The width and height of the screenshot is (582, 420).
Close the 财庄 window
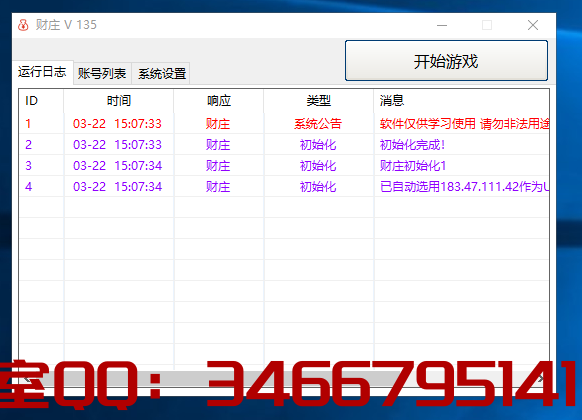click(533, 25)
